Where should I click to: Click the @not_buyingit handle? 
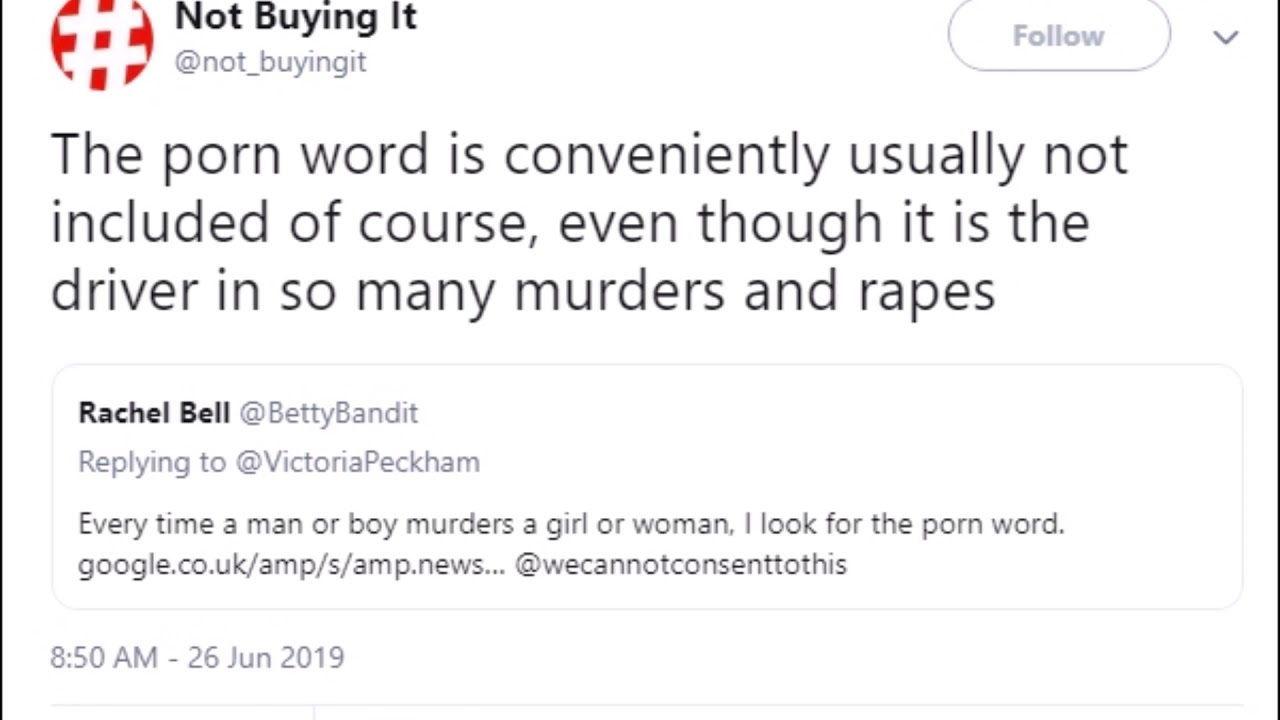click(270, 62)
